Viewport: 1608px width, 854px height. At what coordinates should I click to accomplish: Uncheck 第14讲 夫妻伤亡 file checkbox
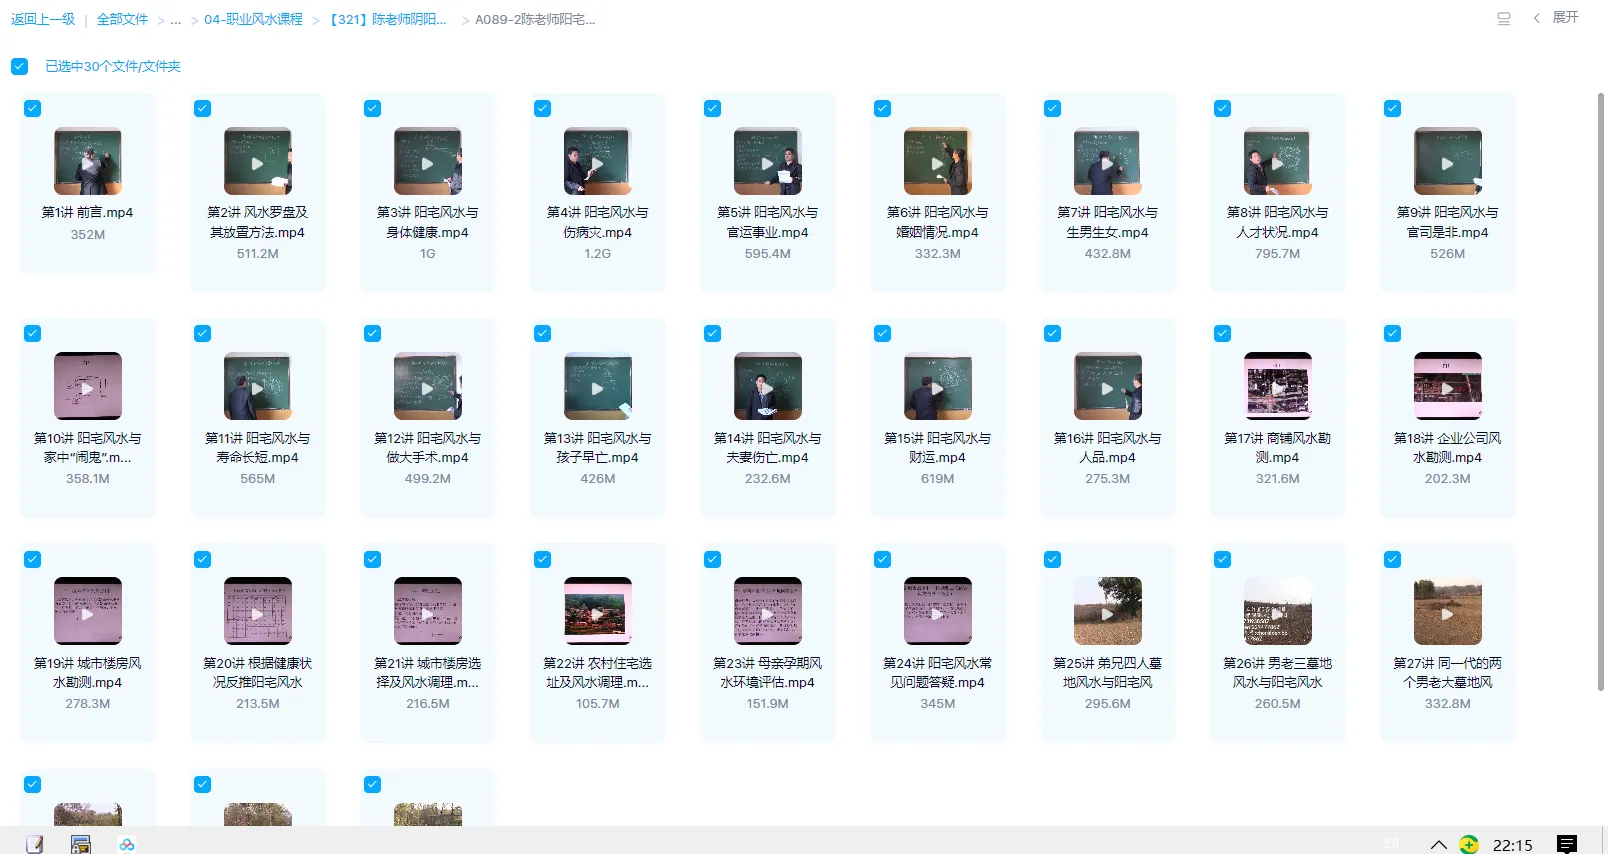click(713, 333)
